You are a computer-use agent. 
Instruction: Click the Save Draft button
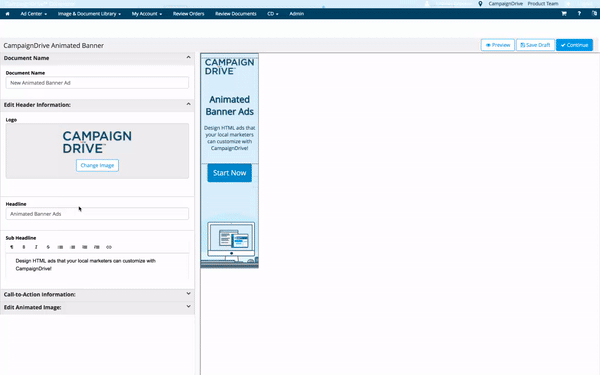(535, 45)
